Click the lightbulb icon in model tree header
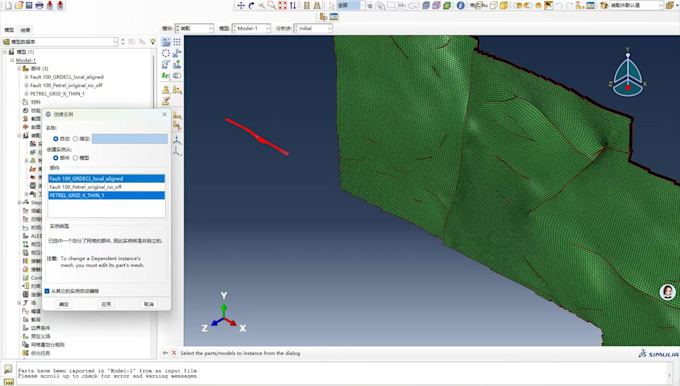Screen dimensions: 680x386 point(153,42)
